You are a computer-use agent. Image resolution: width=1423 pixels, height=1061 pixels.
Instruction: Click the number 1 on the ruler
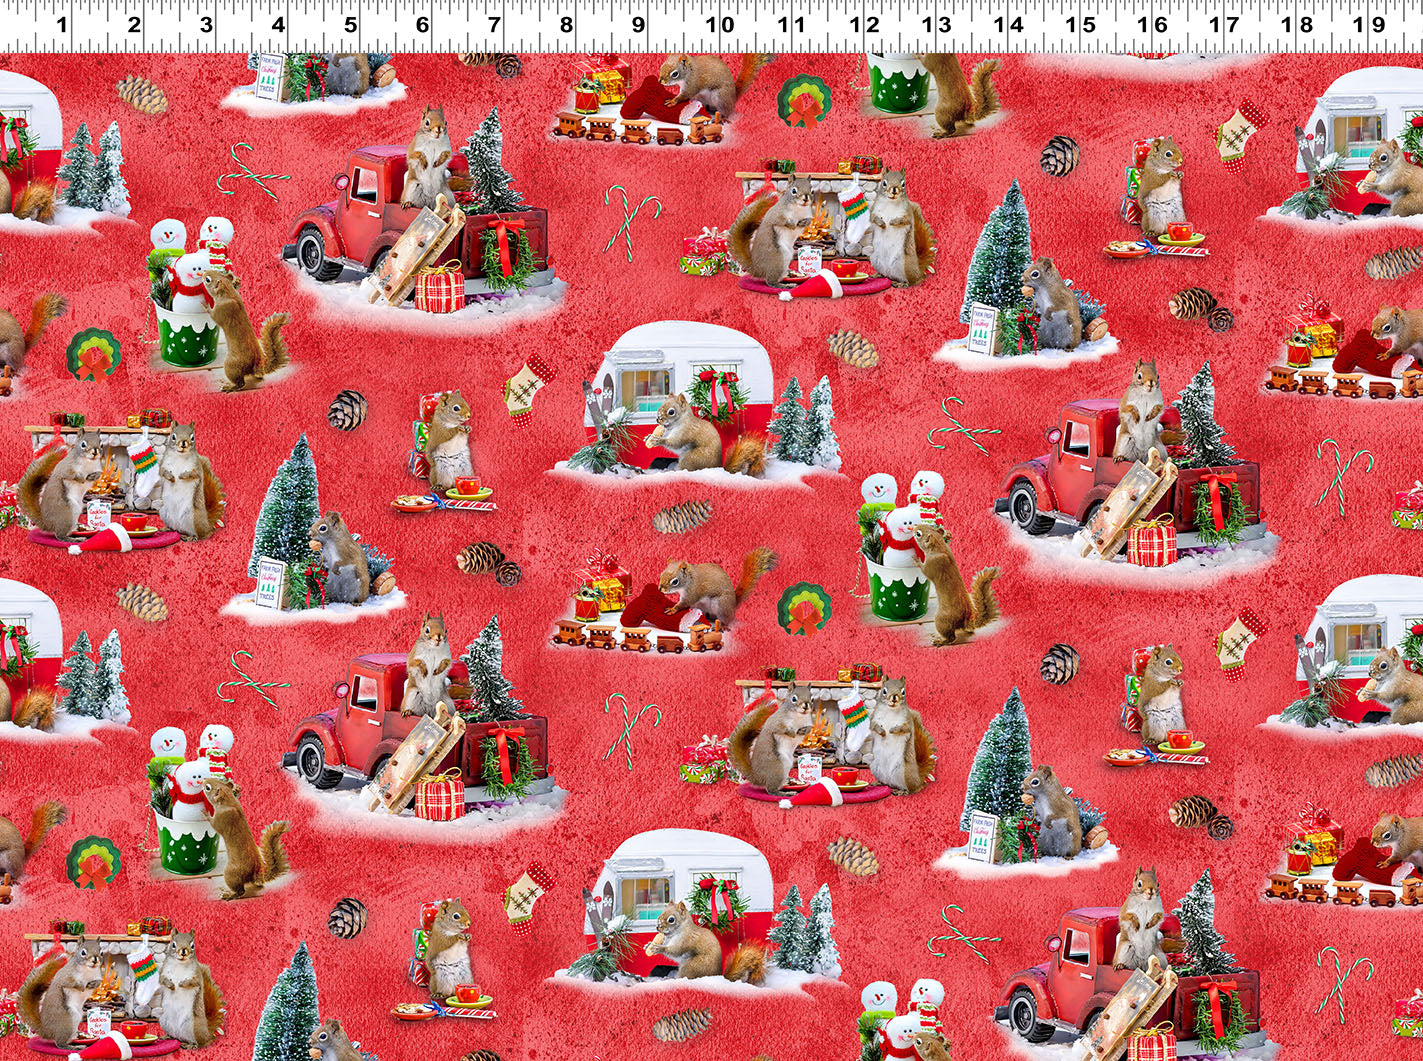[62, 24]
